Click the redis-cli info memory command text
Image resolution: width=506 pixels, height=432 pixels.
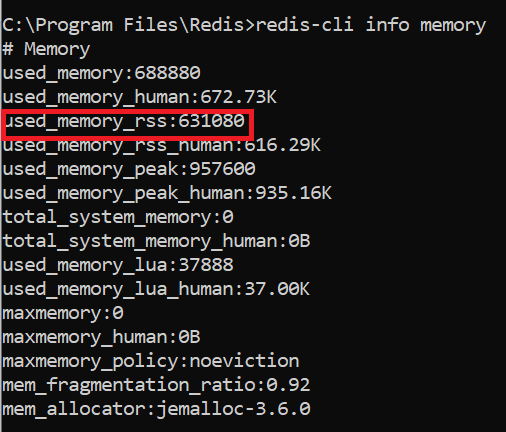[370, 25]
